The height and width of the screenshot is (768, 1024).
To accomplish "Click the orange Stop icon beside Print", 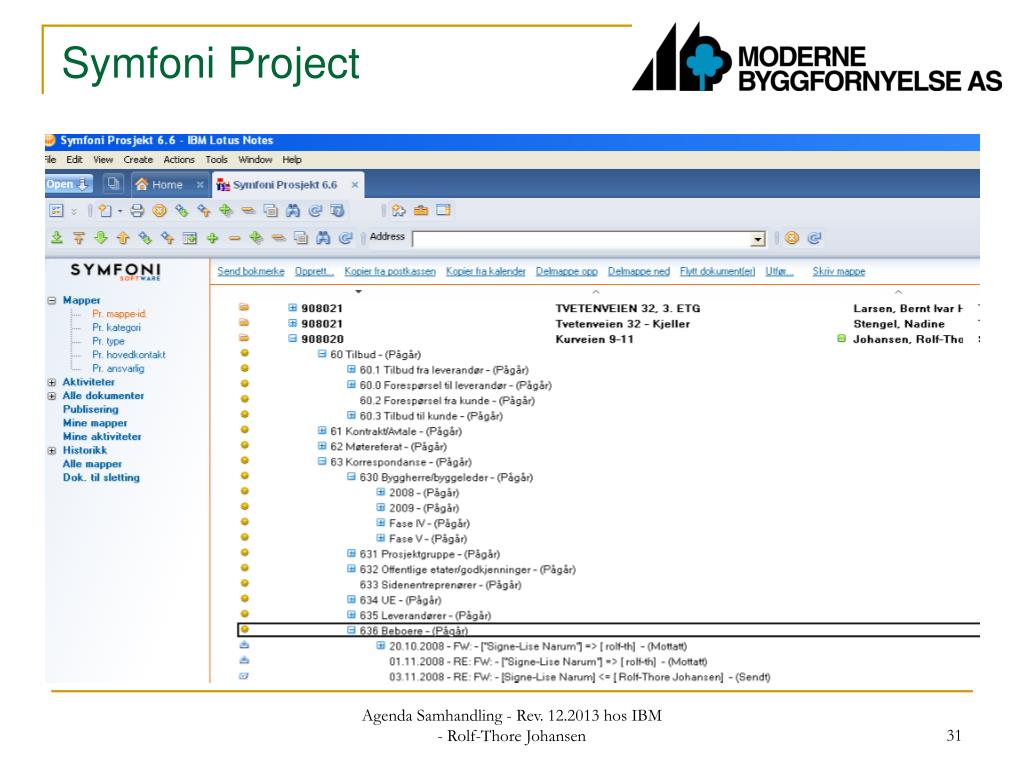I will (x=159, y=210).
